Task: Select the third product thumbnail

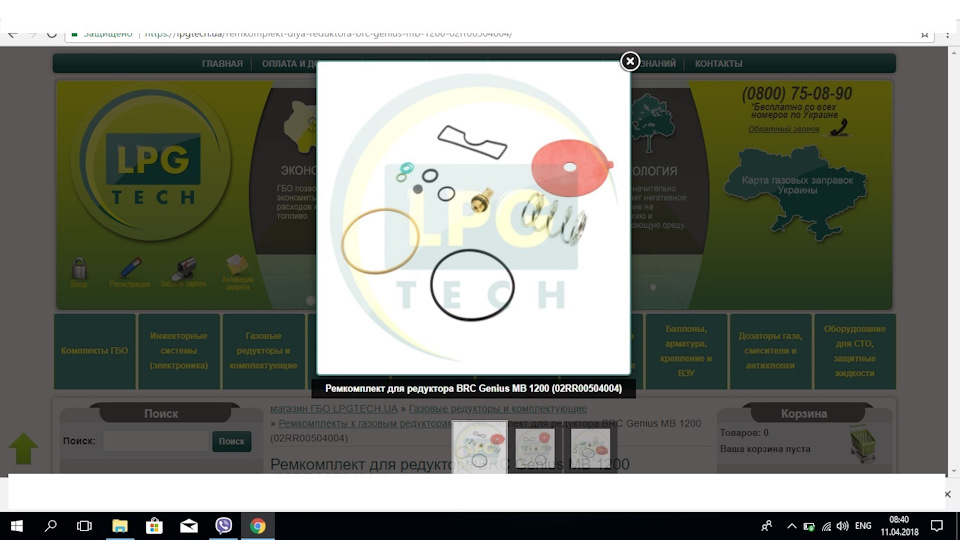Action: pos(590,447)
